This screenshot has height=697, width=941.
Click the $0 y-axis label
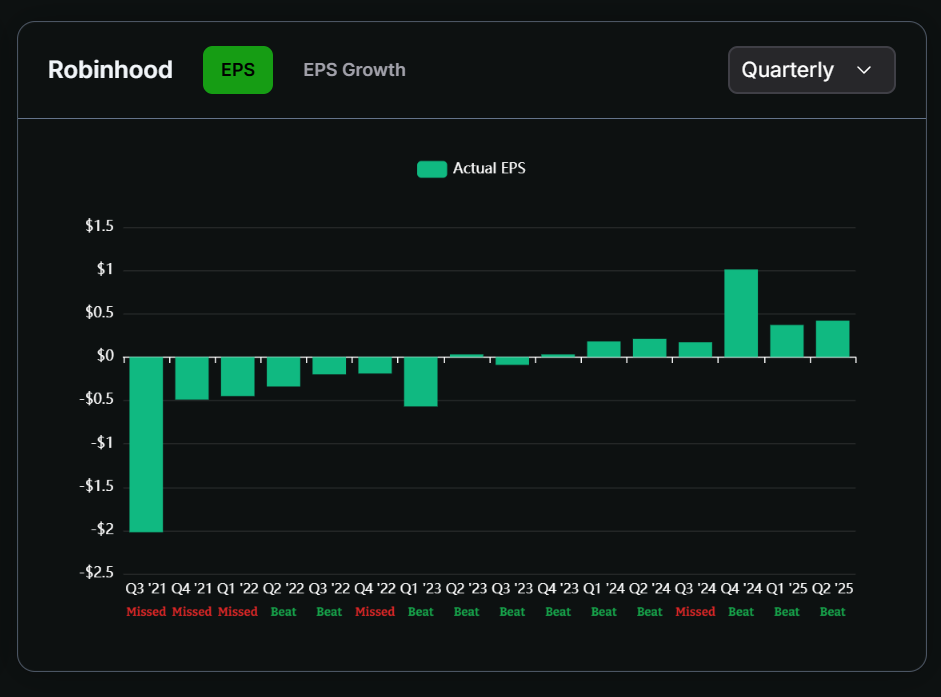(105, 356)
